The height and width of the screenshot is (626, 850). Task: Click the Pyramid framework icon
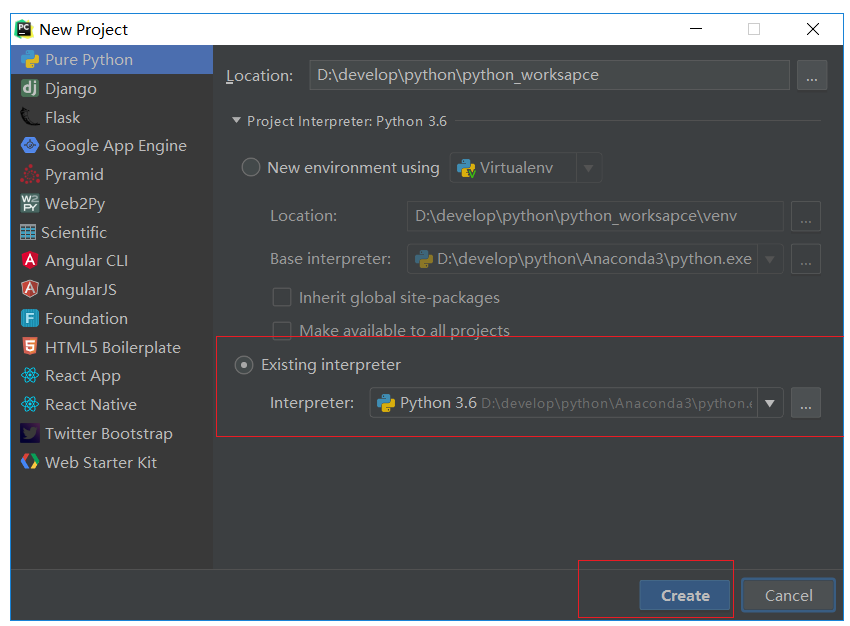tap(30, 175)
